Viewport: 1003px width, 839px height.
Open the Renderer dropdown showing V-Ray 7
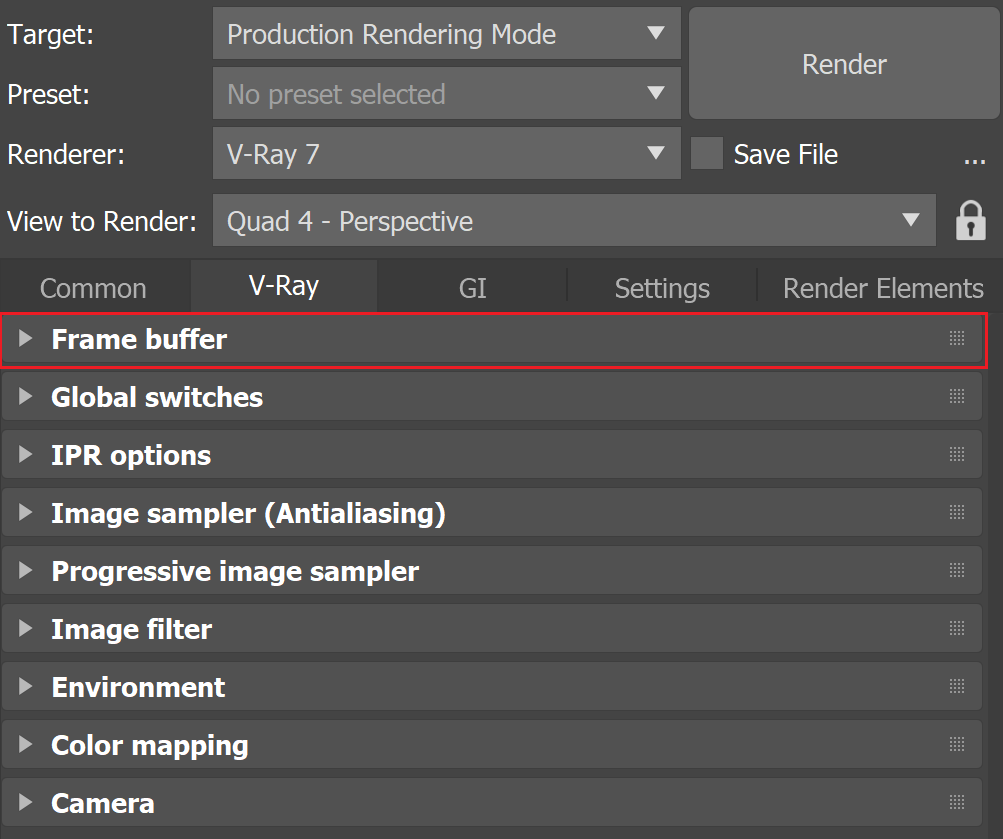[446, 153]
